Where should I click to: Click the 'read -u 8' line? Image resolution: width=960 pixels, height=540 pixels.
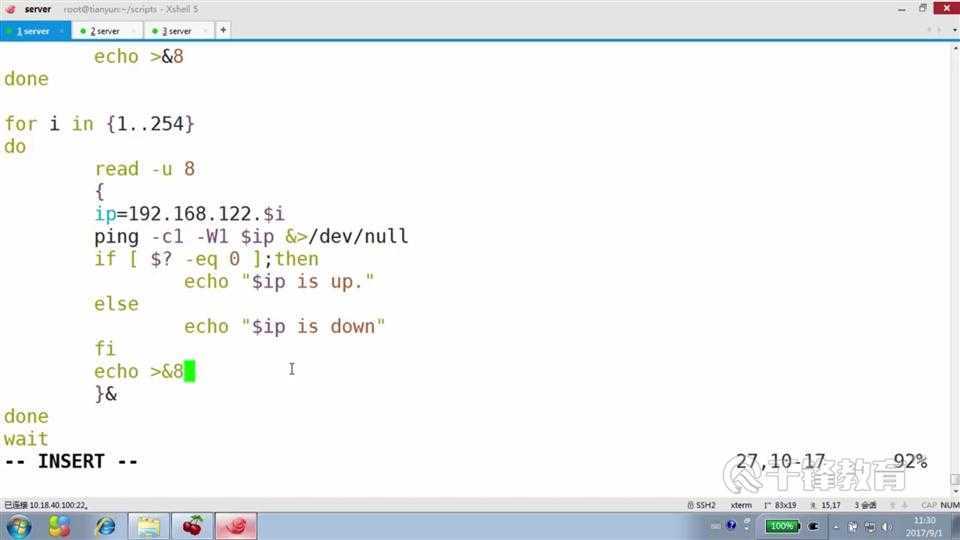point(144,169)
